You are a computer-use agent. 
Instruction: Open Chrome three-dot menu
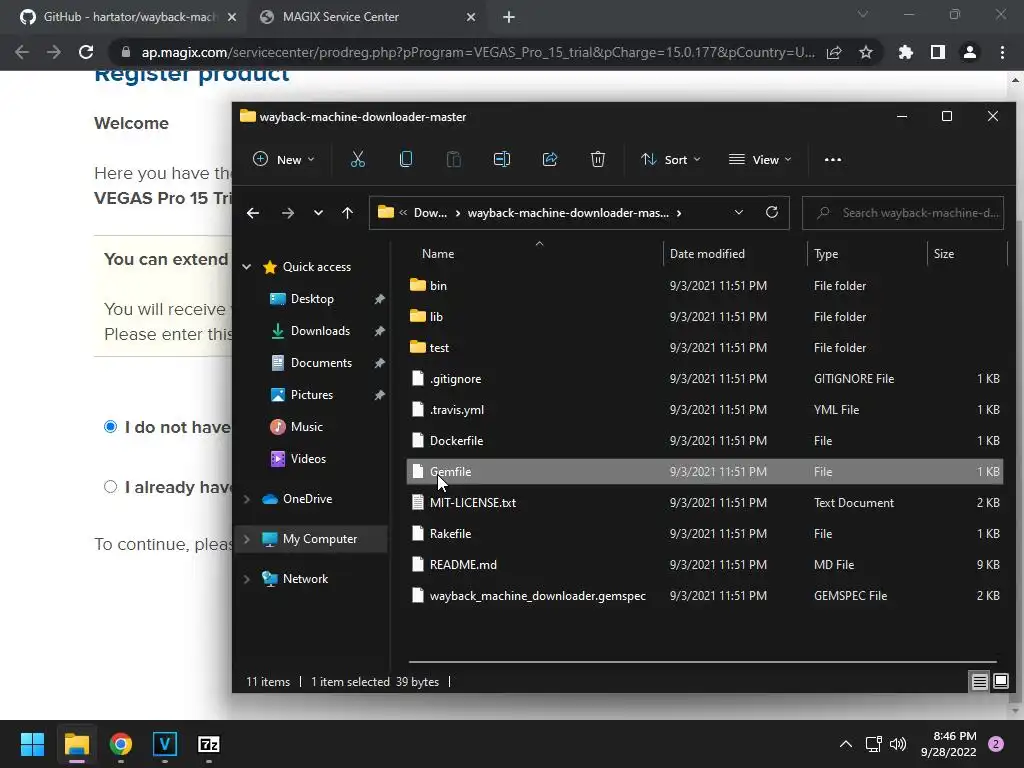(1002, 52)
